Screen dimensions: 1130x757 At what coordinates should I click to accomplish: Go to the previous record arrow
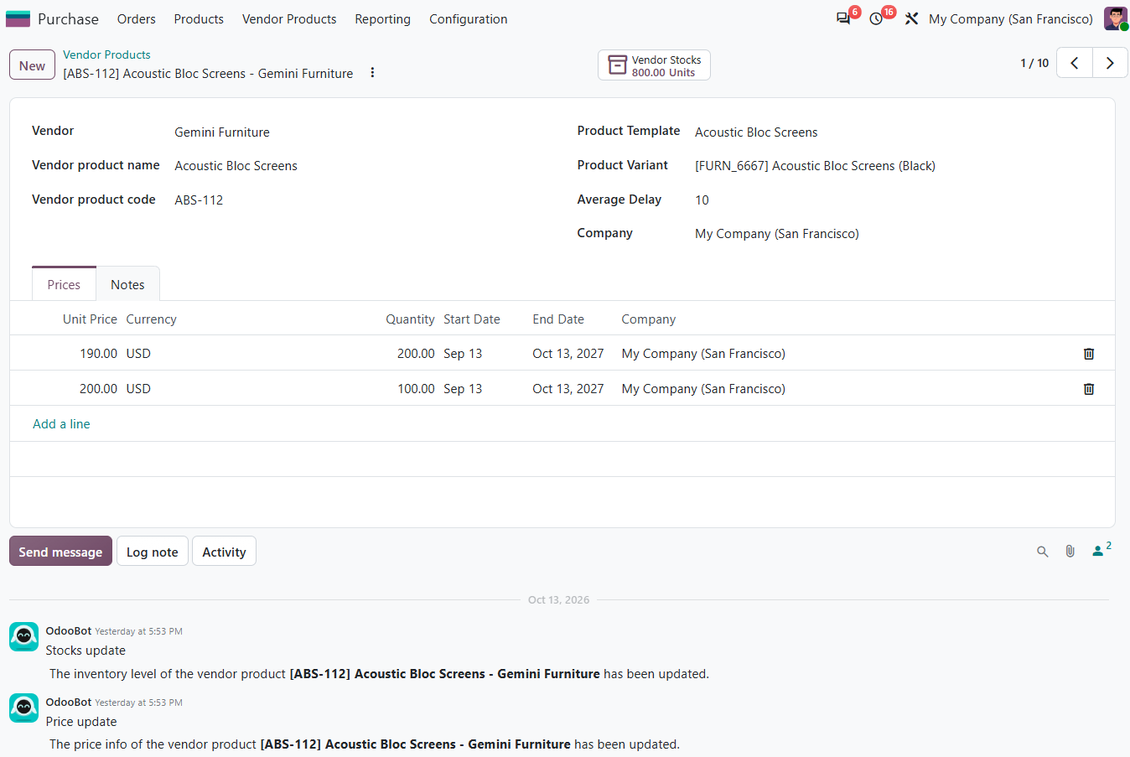1075,63
